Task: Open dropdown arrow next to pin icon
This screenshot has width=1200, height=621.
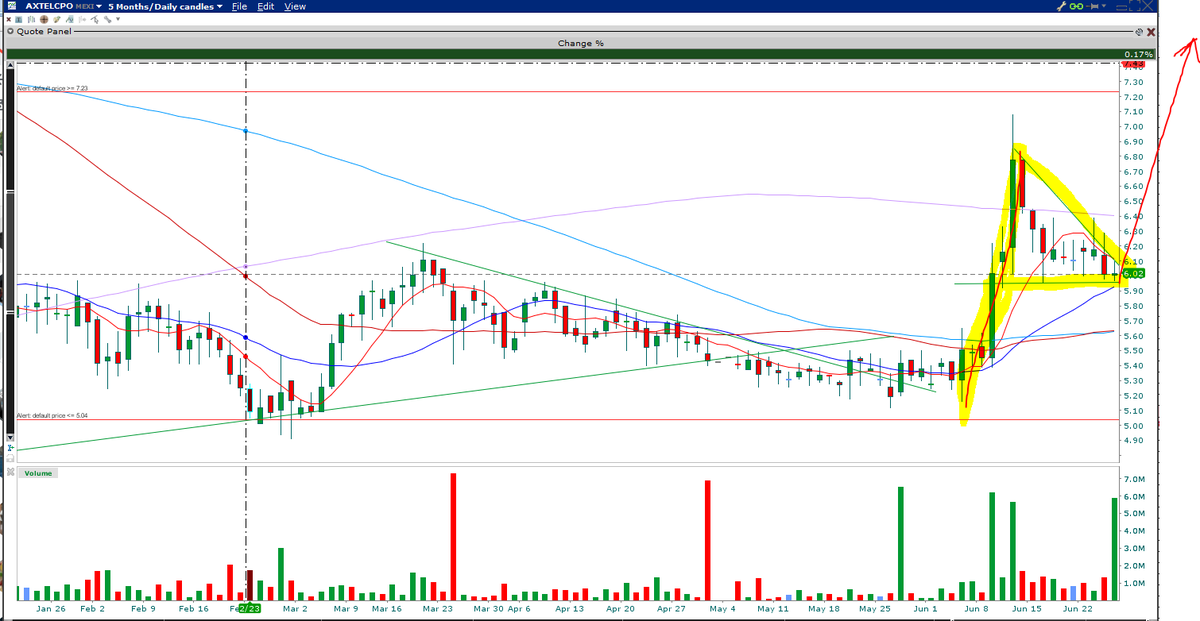Action: coord(1104,6)
